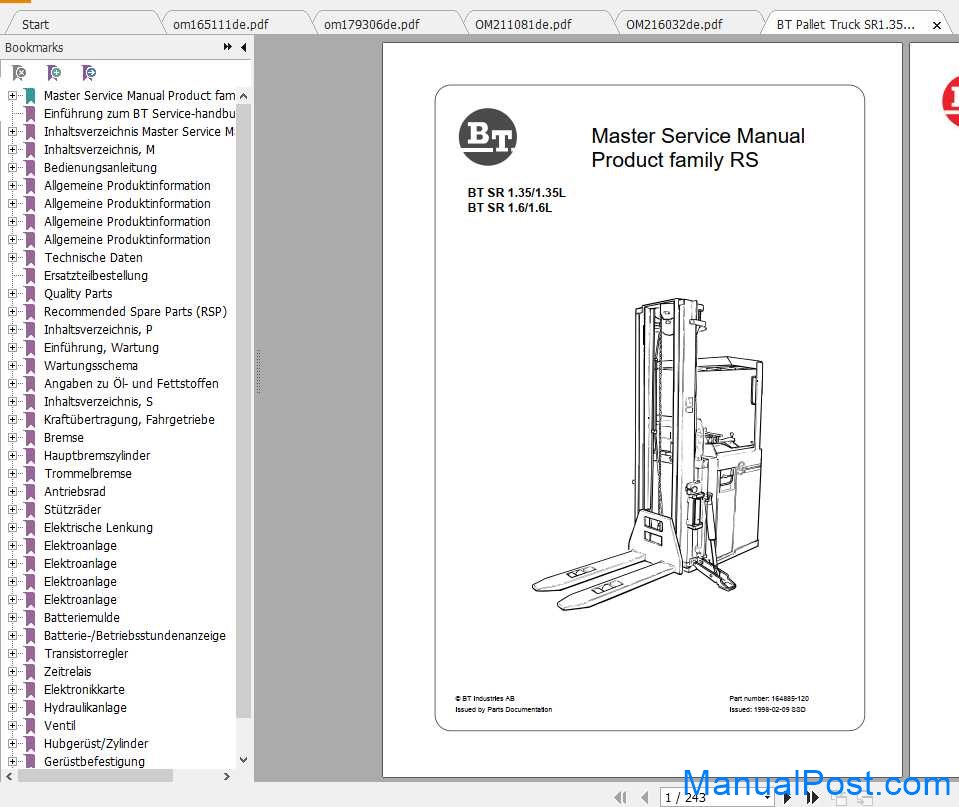Click the scroll-down arrow of the bookmarks list
Viewport: 959px width, 807px height.
point(243,760)
